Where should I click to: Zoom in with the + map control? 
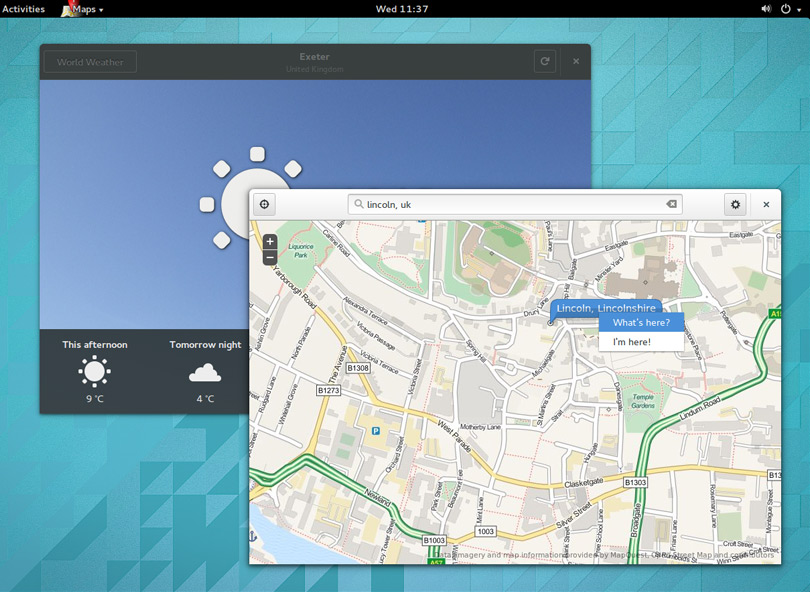point(269,241)
